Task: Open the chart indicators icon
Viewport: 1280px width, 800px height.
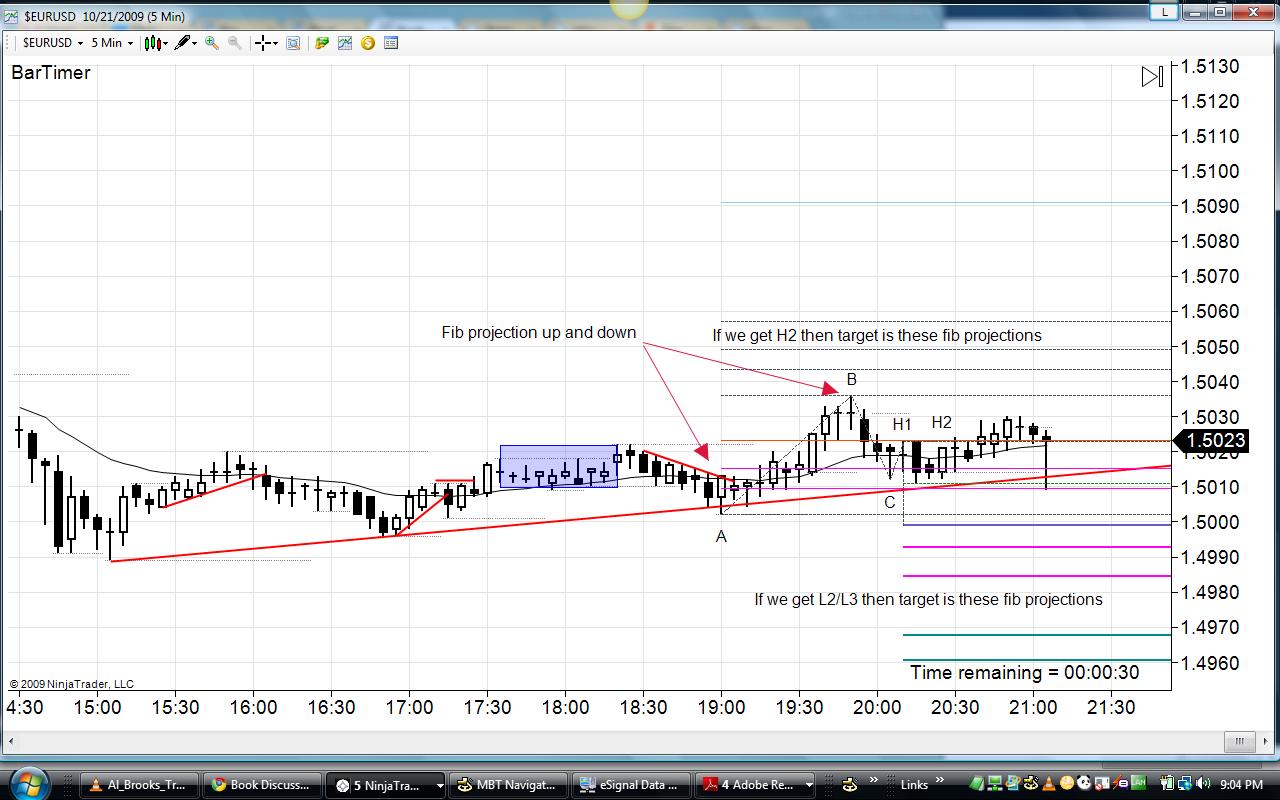Action: click(345, 43)
